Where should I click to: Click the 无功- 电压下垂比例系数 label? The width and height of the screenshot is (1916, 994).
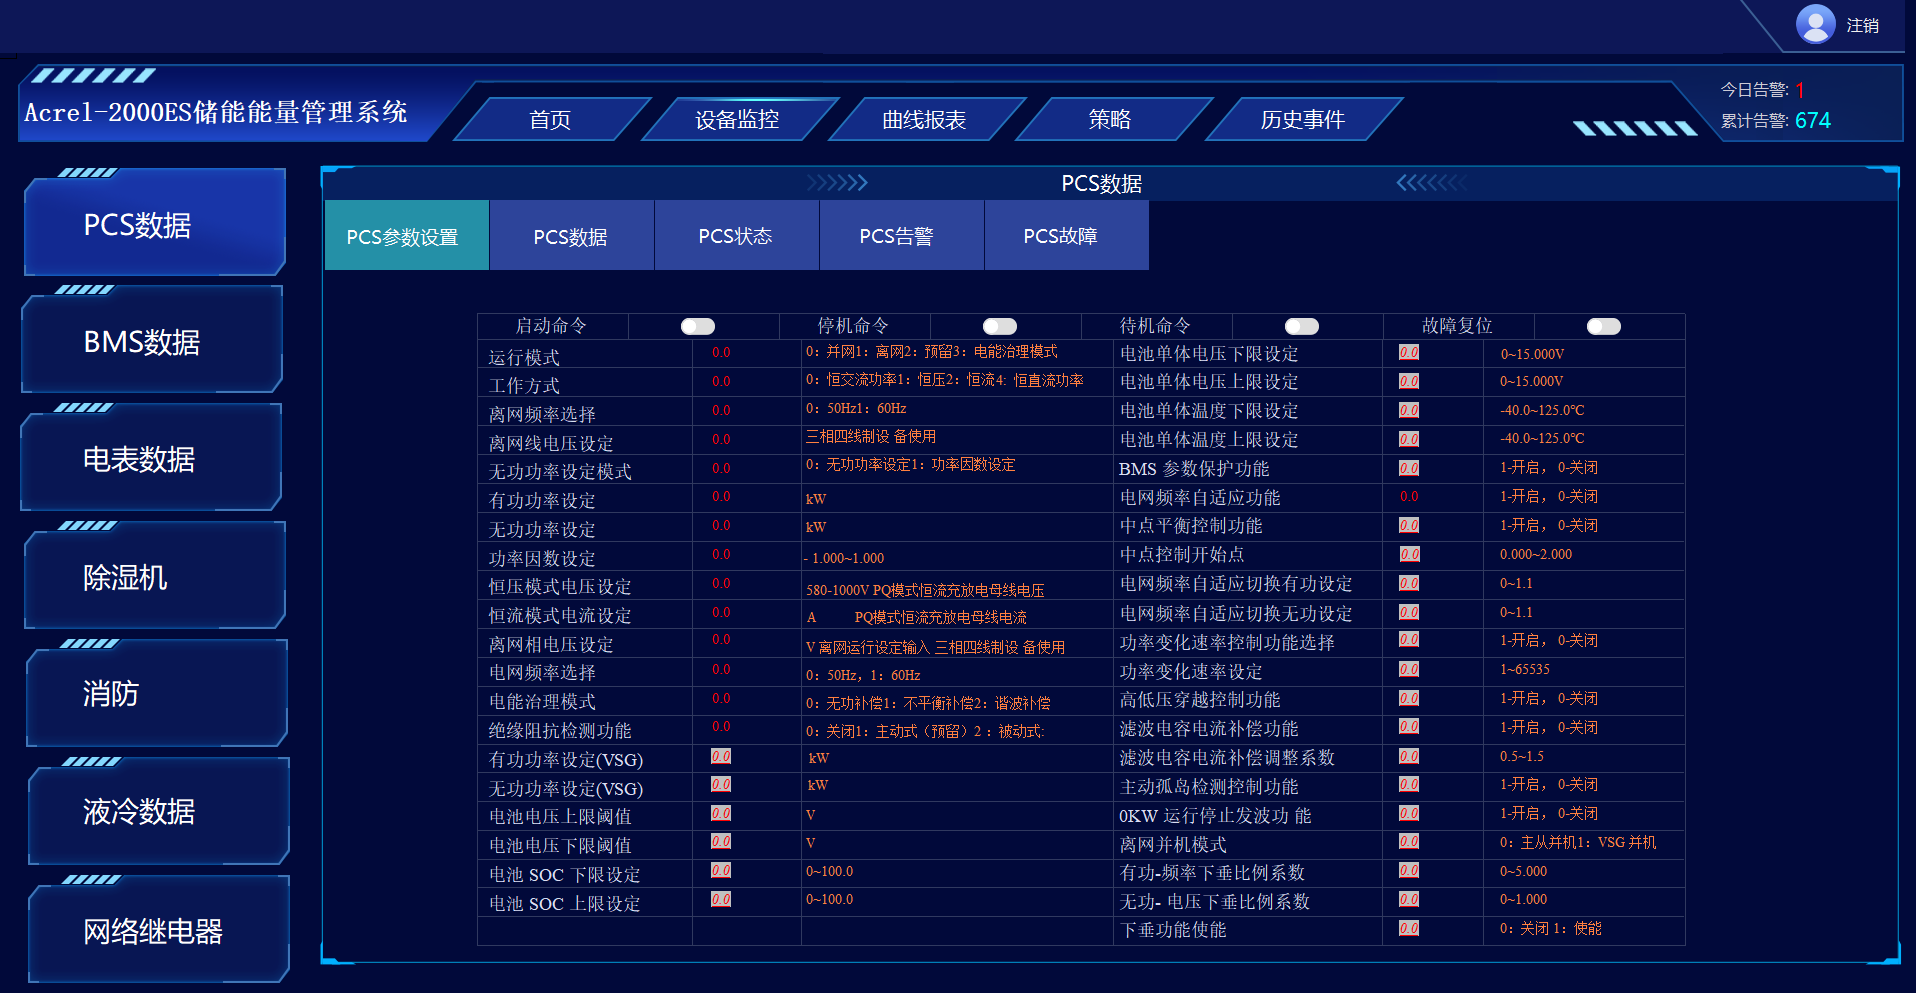coord(1214,902)
